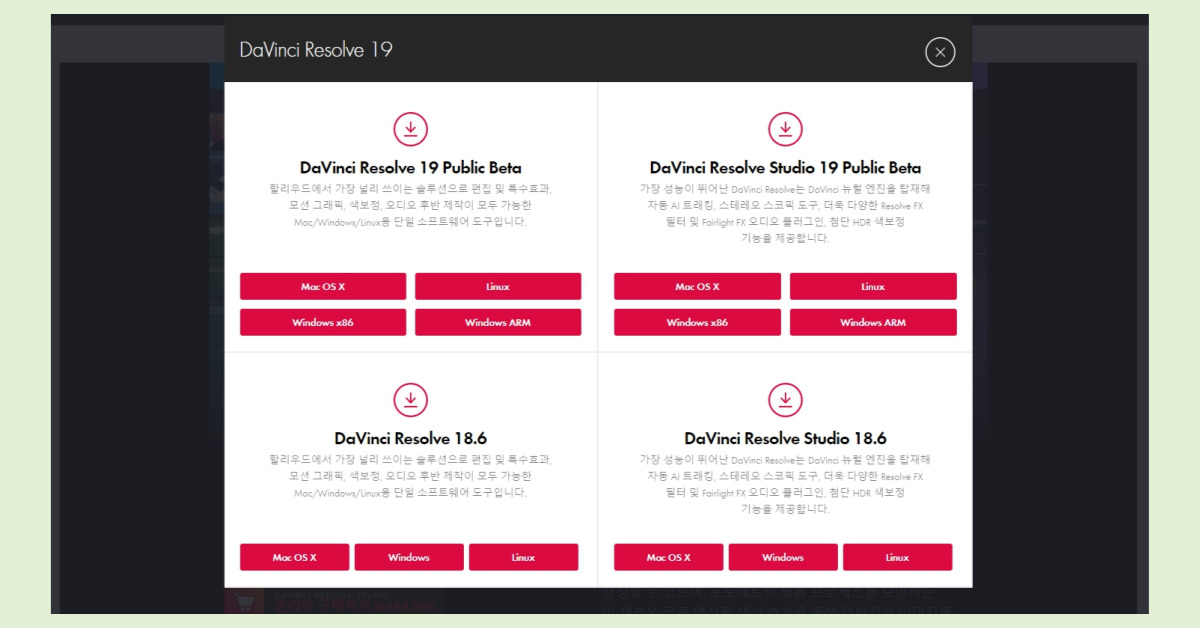Download Resolve Studio 18.6 for Mac OS X
This screenshot has height=628, width=1200.
pos(669,557)
